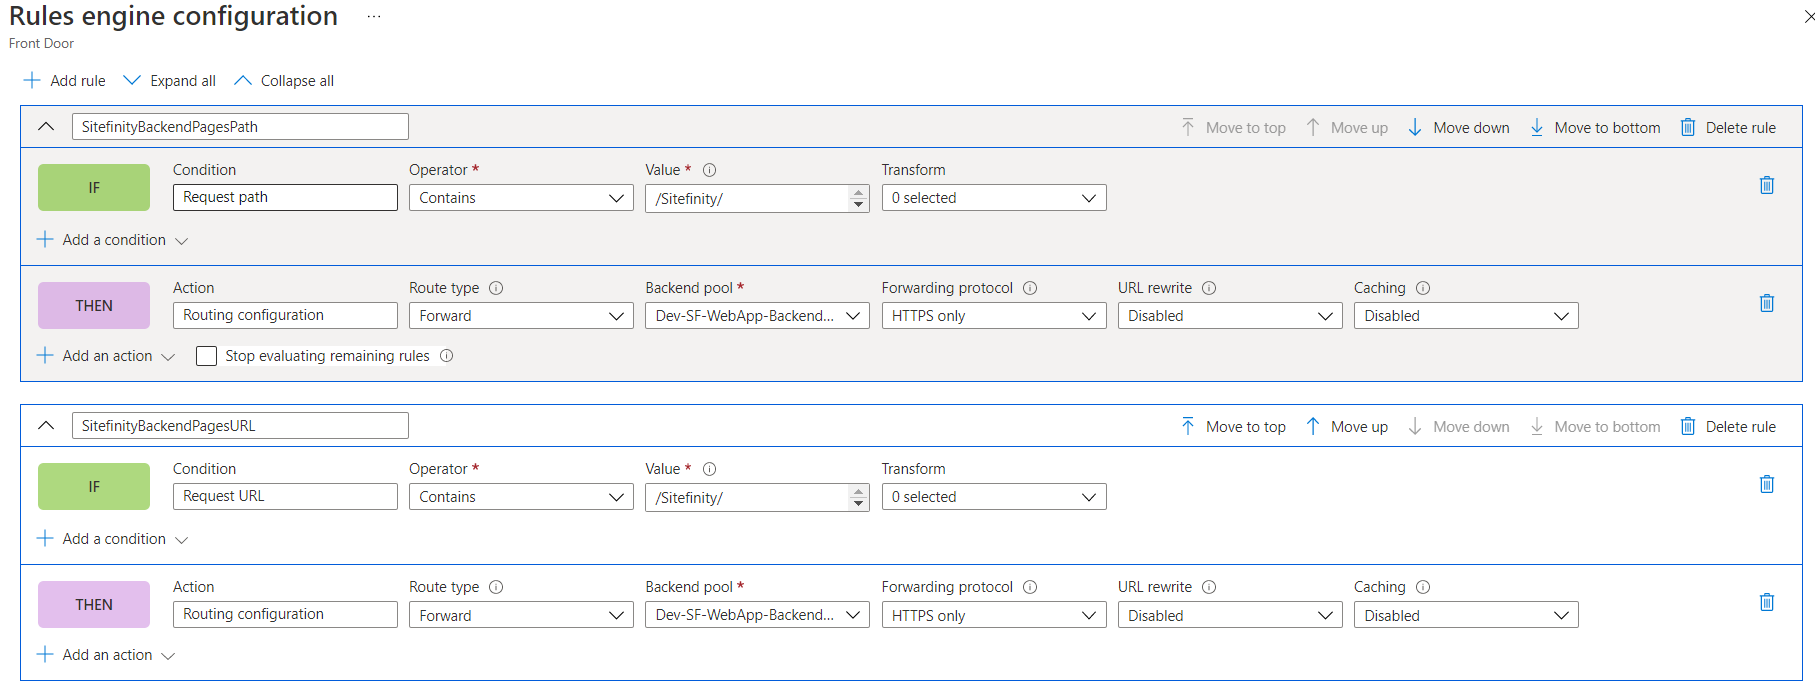Open Caching dropdown in SitefinityBackendPagesURL rule
1815x689 pixels.
[1466, 615]
